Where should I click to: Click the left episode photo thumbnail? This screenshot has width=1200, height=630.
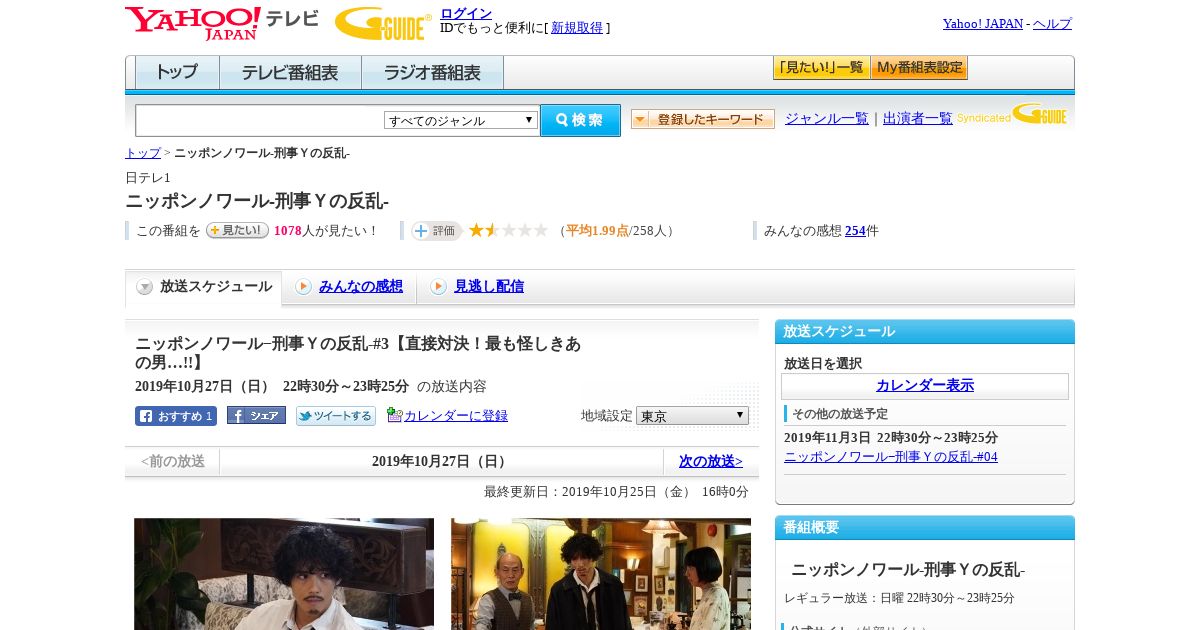coord(284,573)
